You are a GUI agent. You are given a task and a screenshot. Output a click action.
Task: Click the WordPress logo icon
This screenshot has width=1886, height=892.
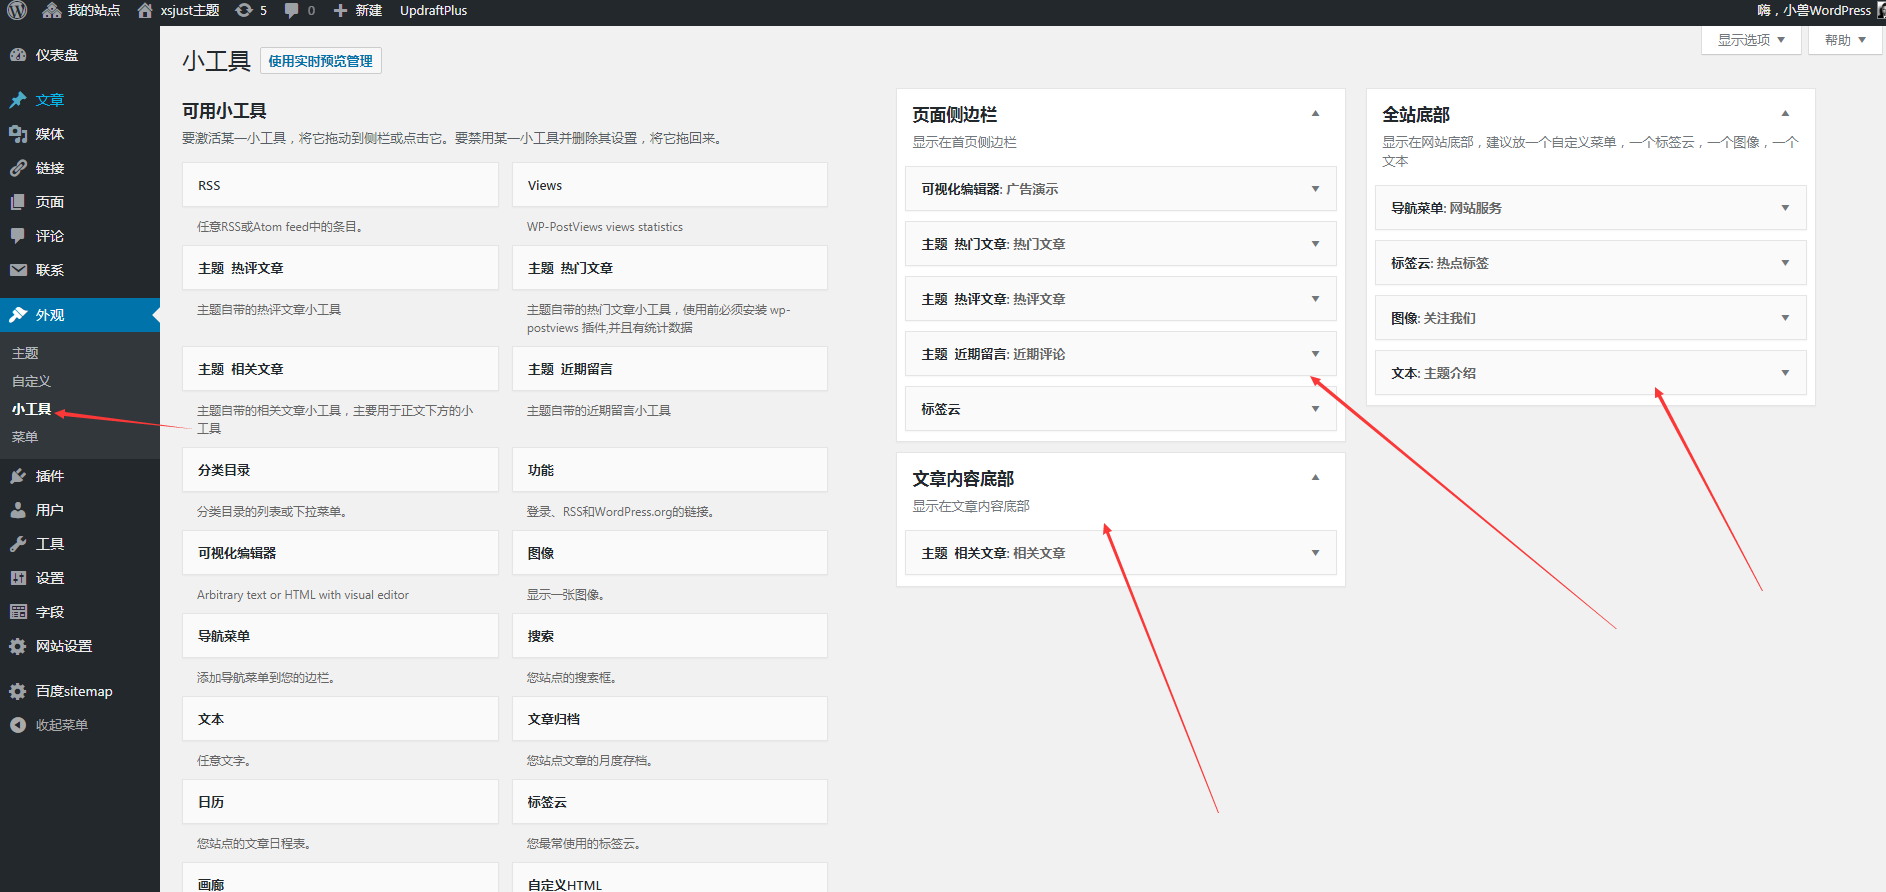[x=17, y=11]
